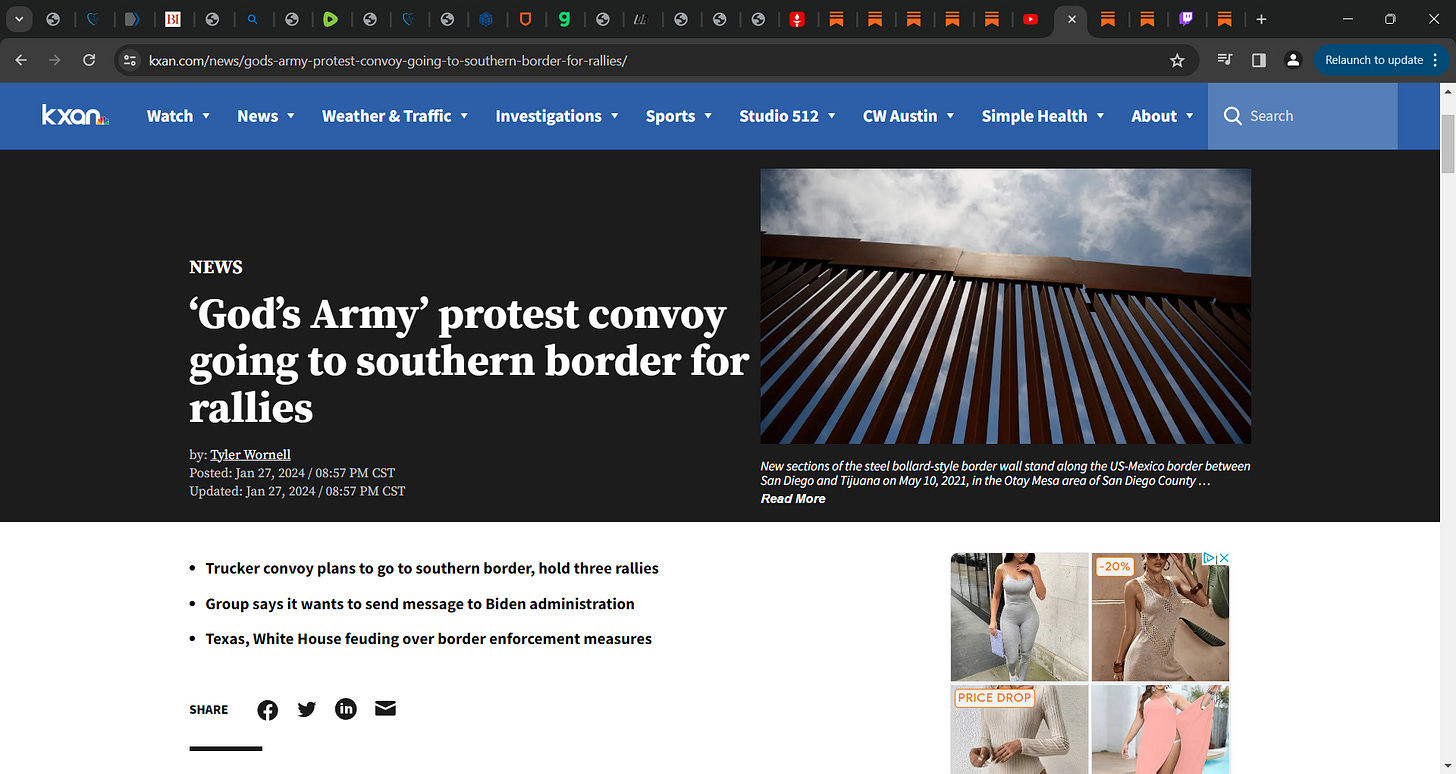Share the article on Facebook
This screenshot has width=1456, height=774.
pyautogui.click(x=267, y=710)
